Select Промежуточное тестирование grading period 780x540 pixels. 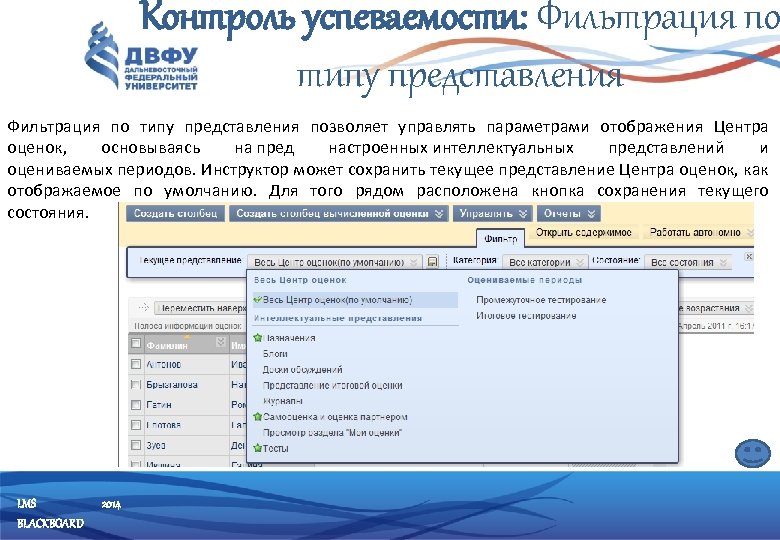[x=541, y=300]
